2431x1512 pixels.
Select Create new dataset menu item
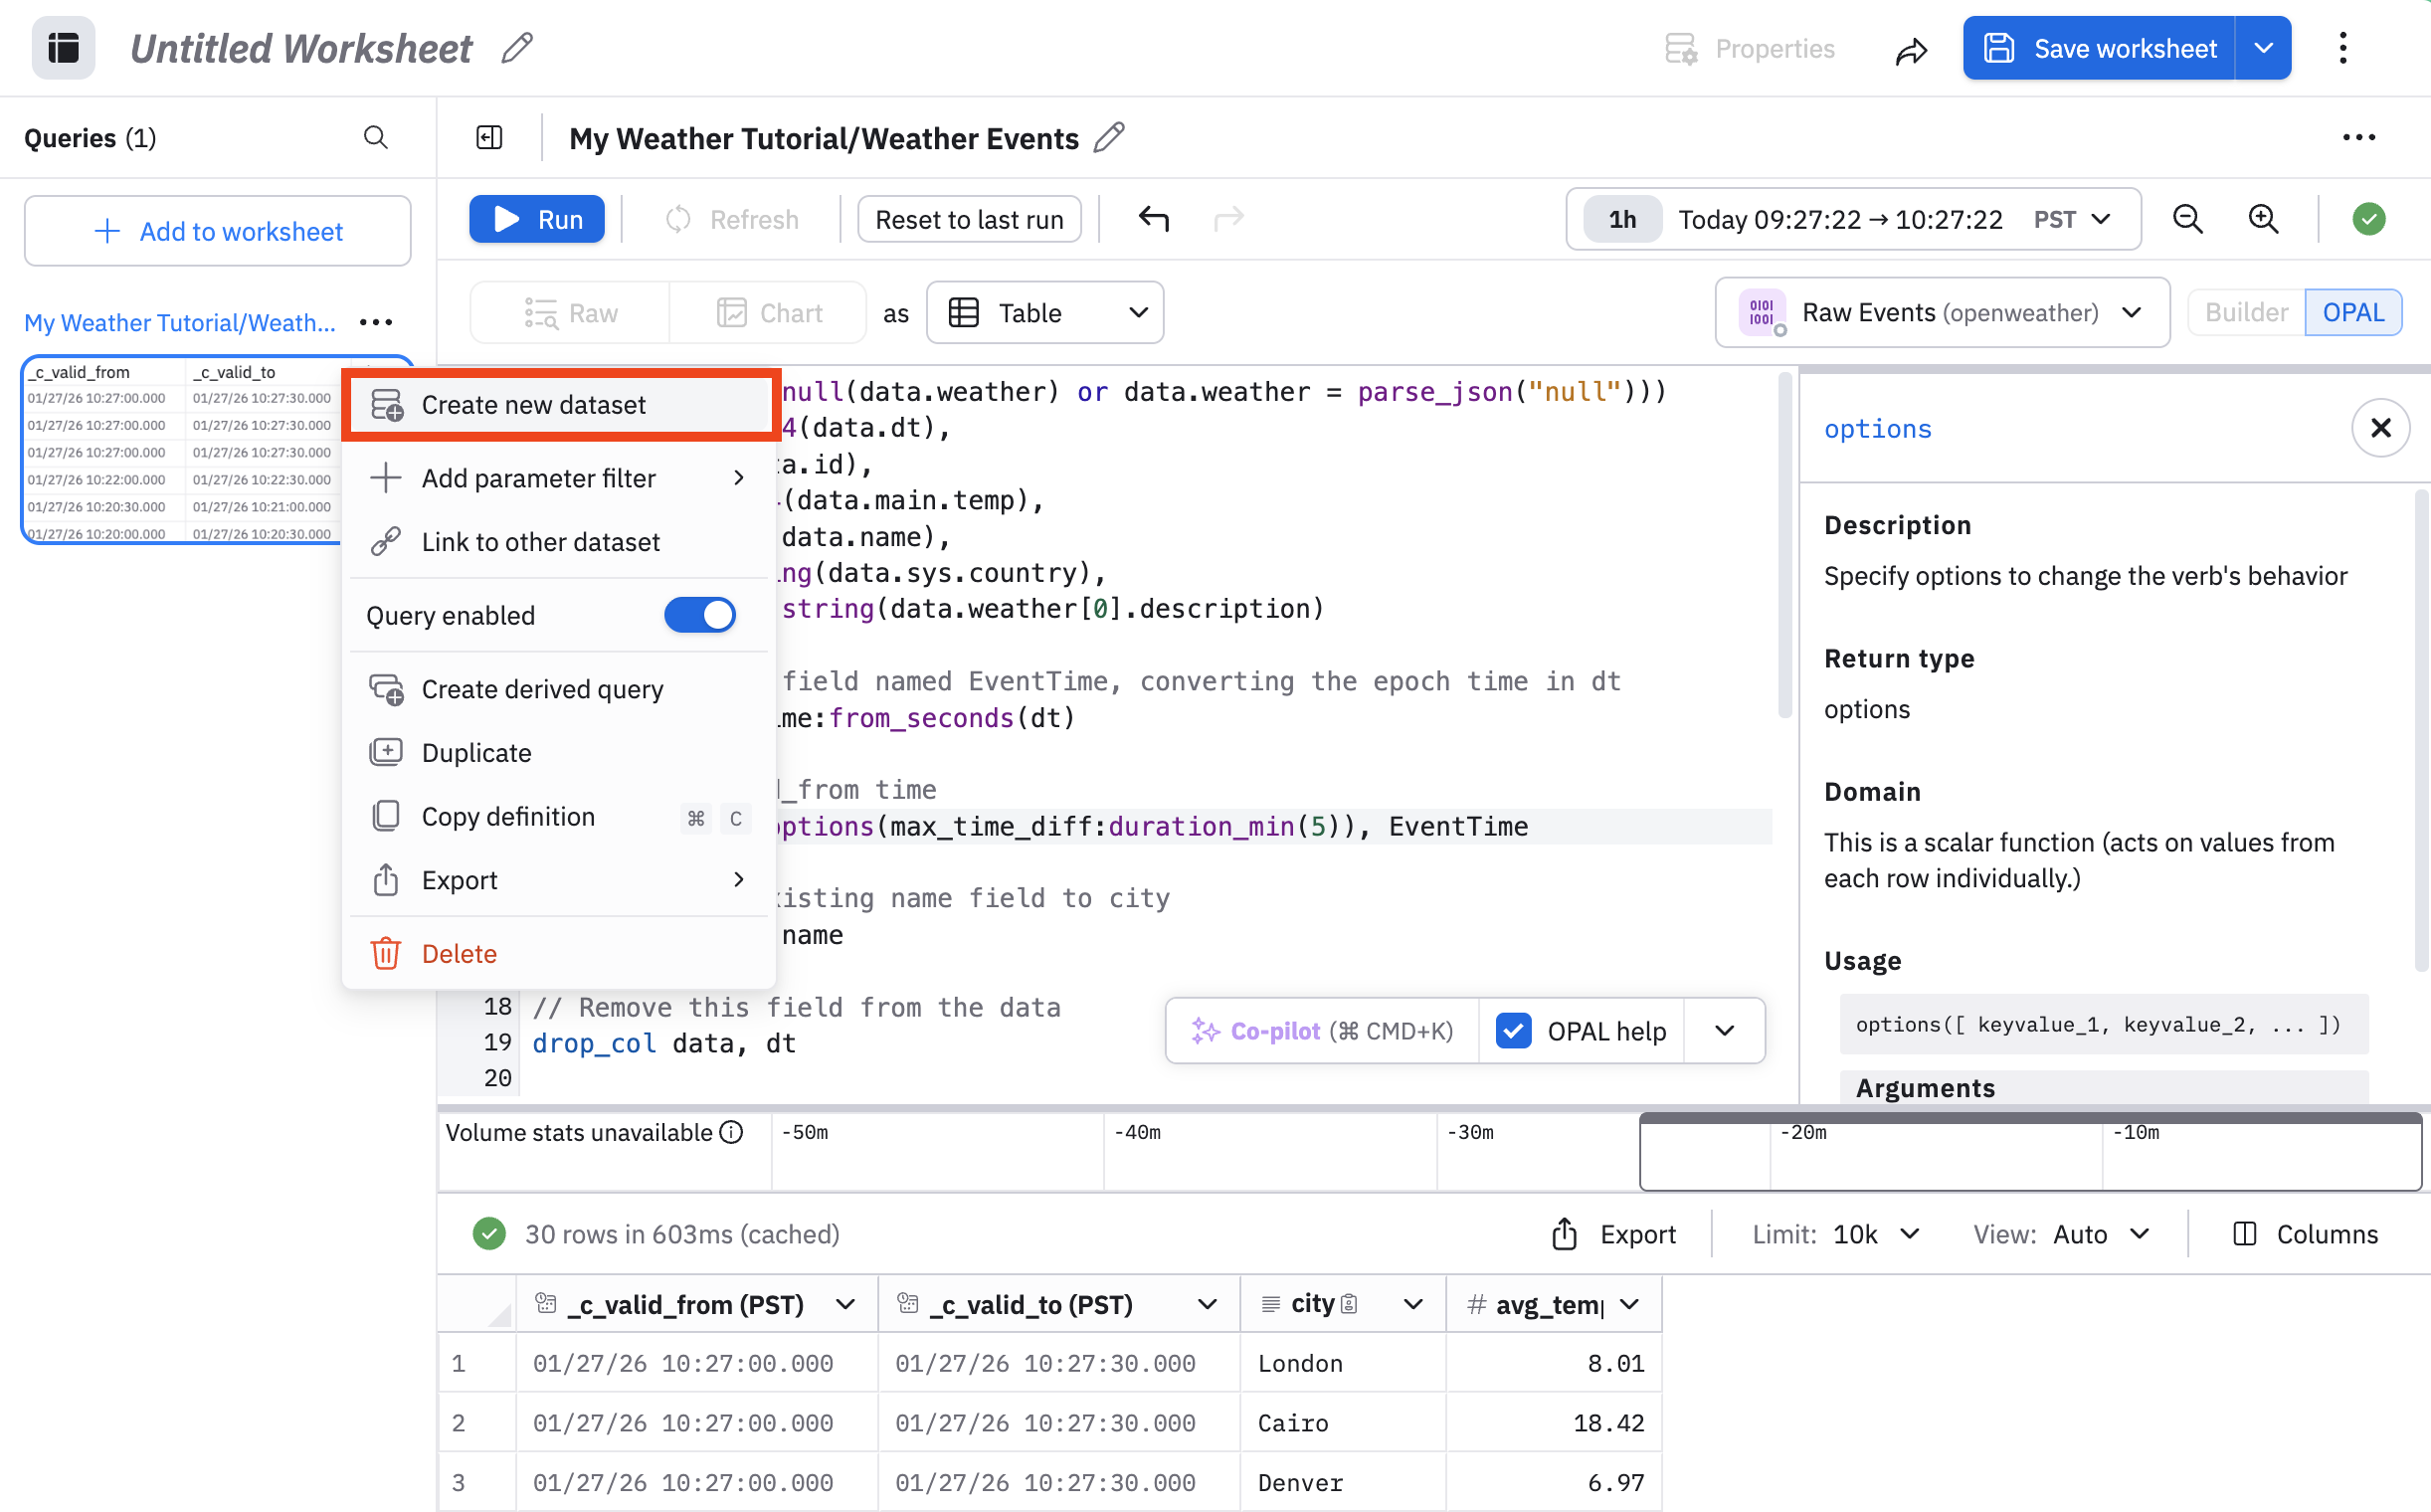coord(533,405)
